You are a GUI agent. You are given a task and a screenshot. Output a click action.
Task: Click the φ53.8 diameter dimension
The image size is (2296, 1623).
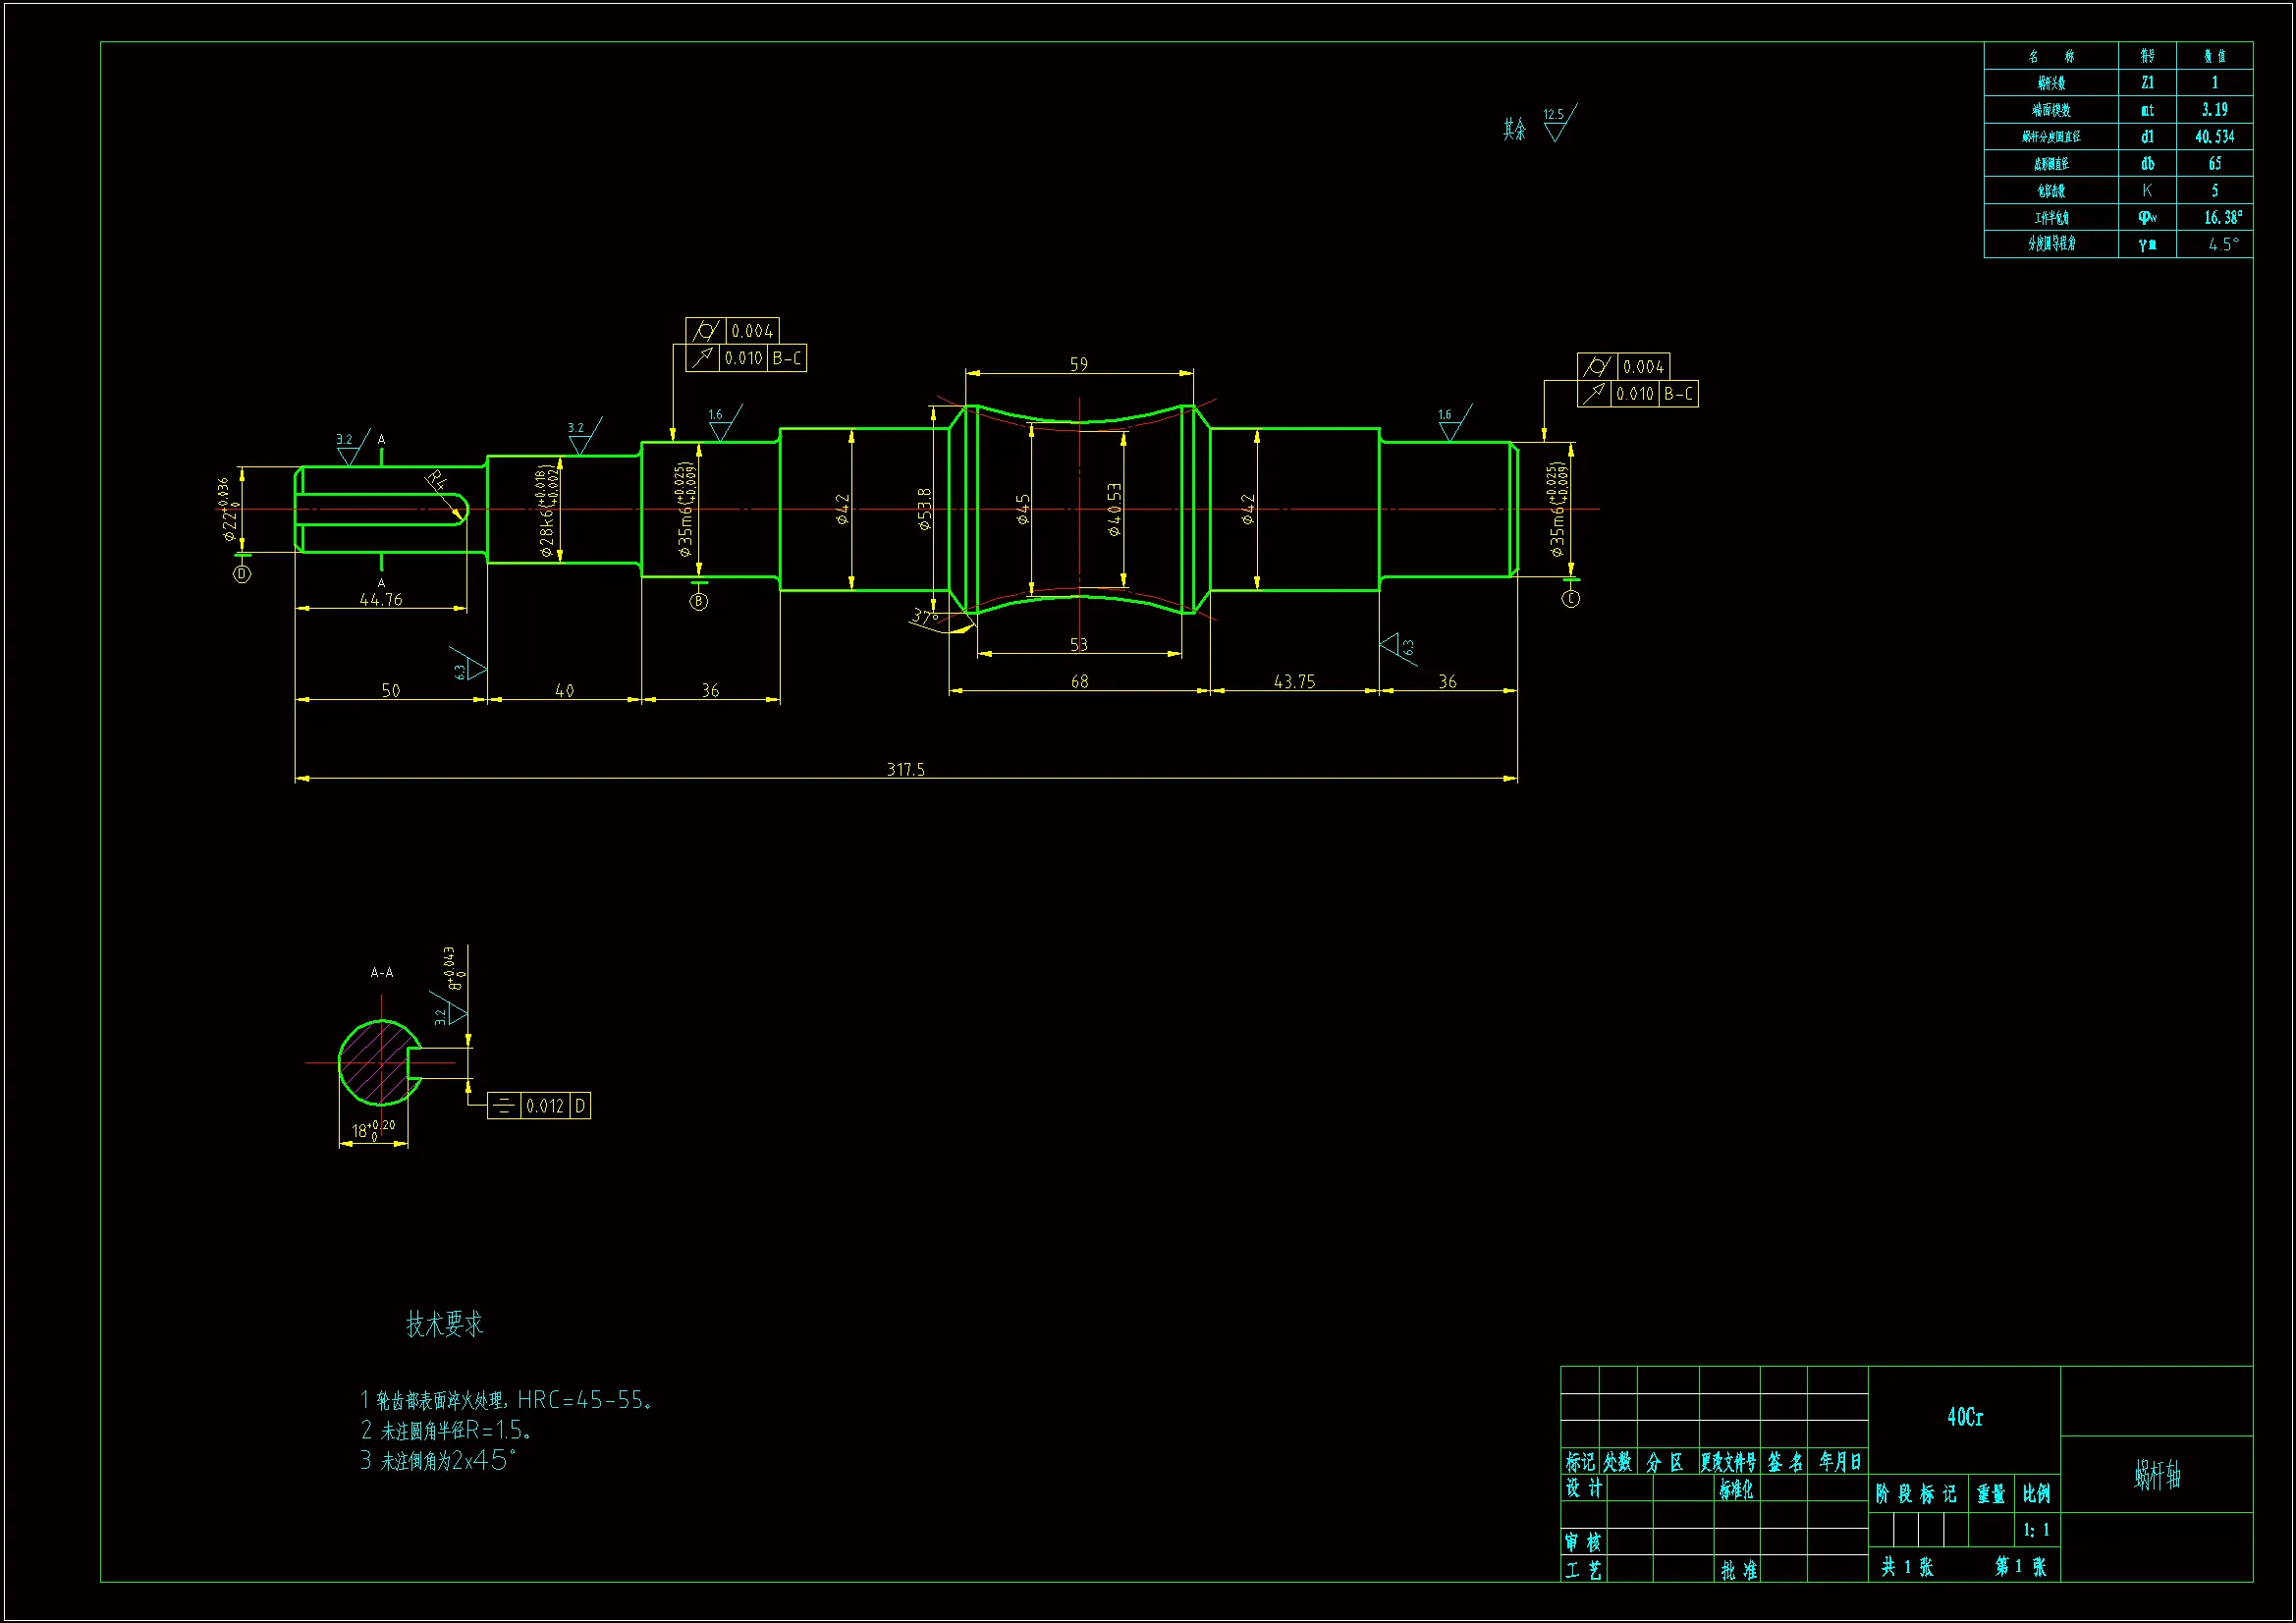924,508
